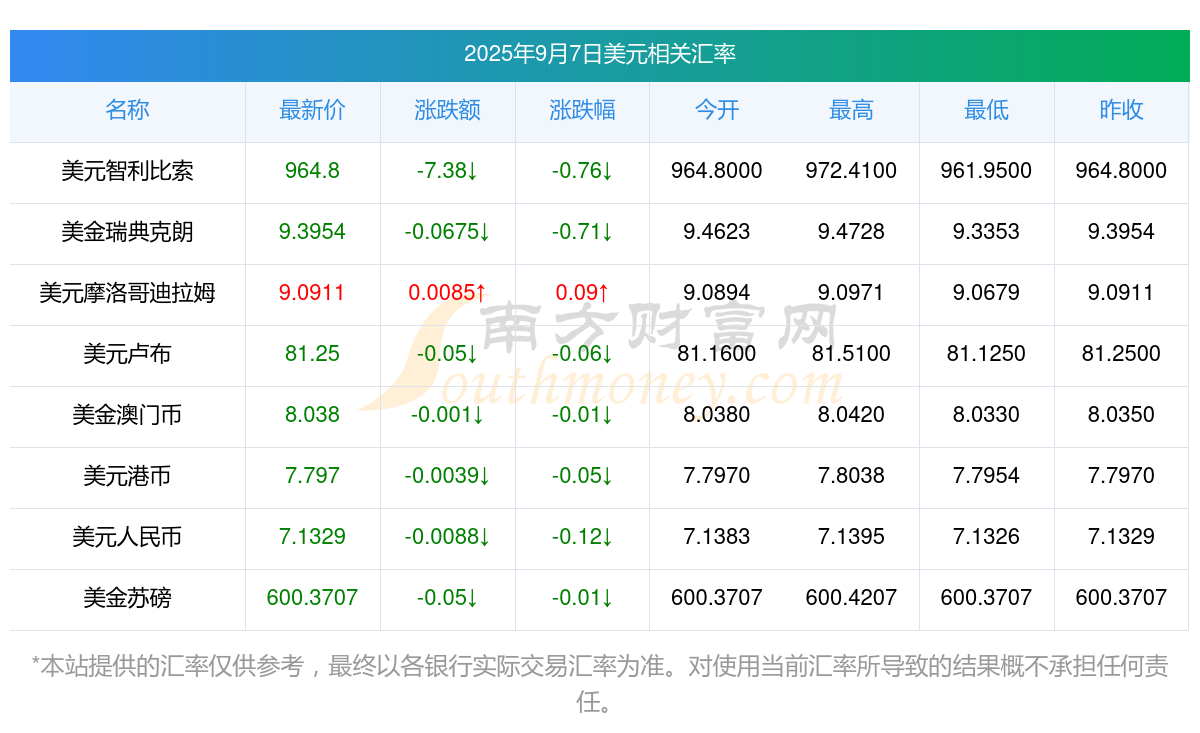Image resolution: width=1200 pixels, height=733 pixels.
Task: Click change amount -0.0675↓
Action: click(447, 232)
